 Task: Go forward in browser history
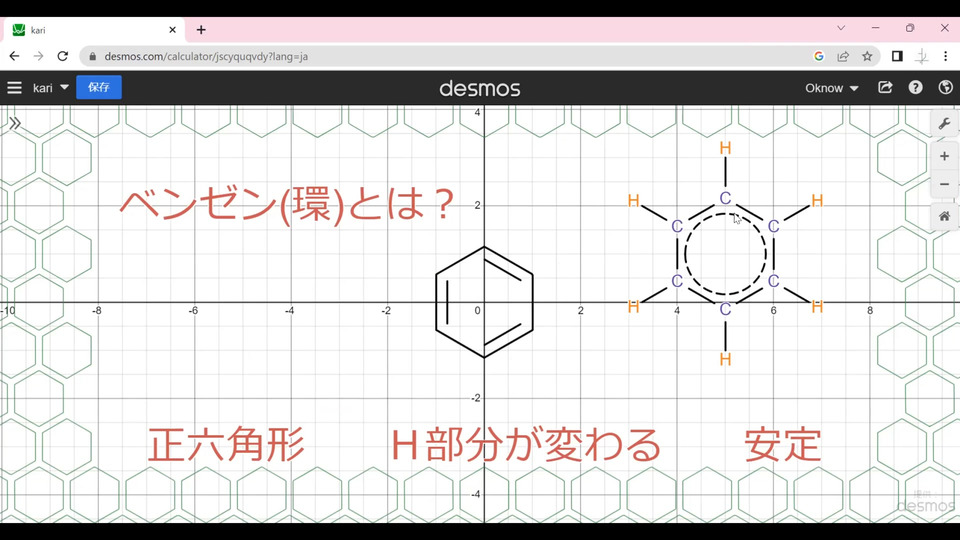tap(38, 56)
